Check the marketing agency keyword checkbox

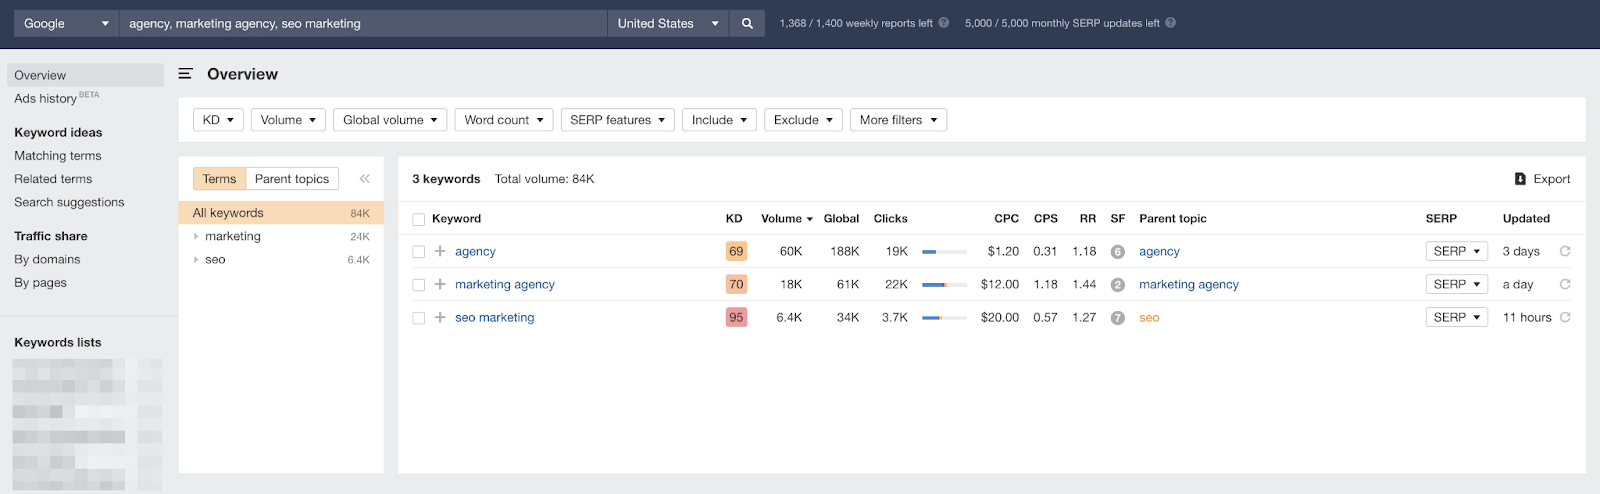(x=419, y=285)
